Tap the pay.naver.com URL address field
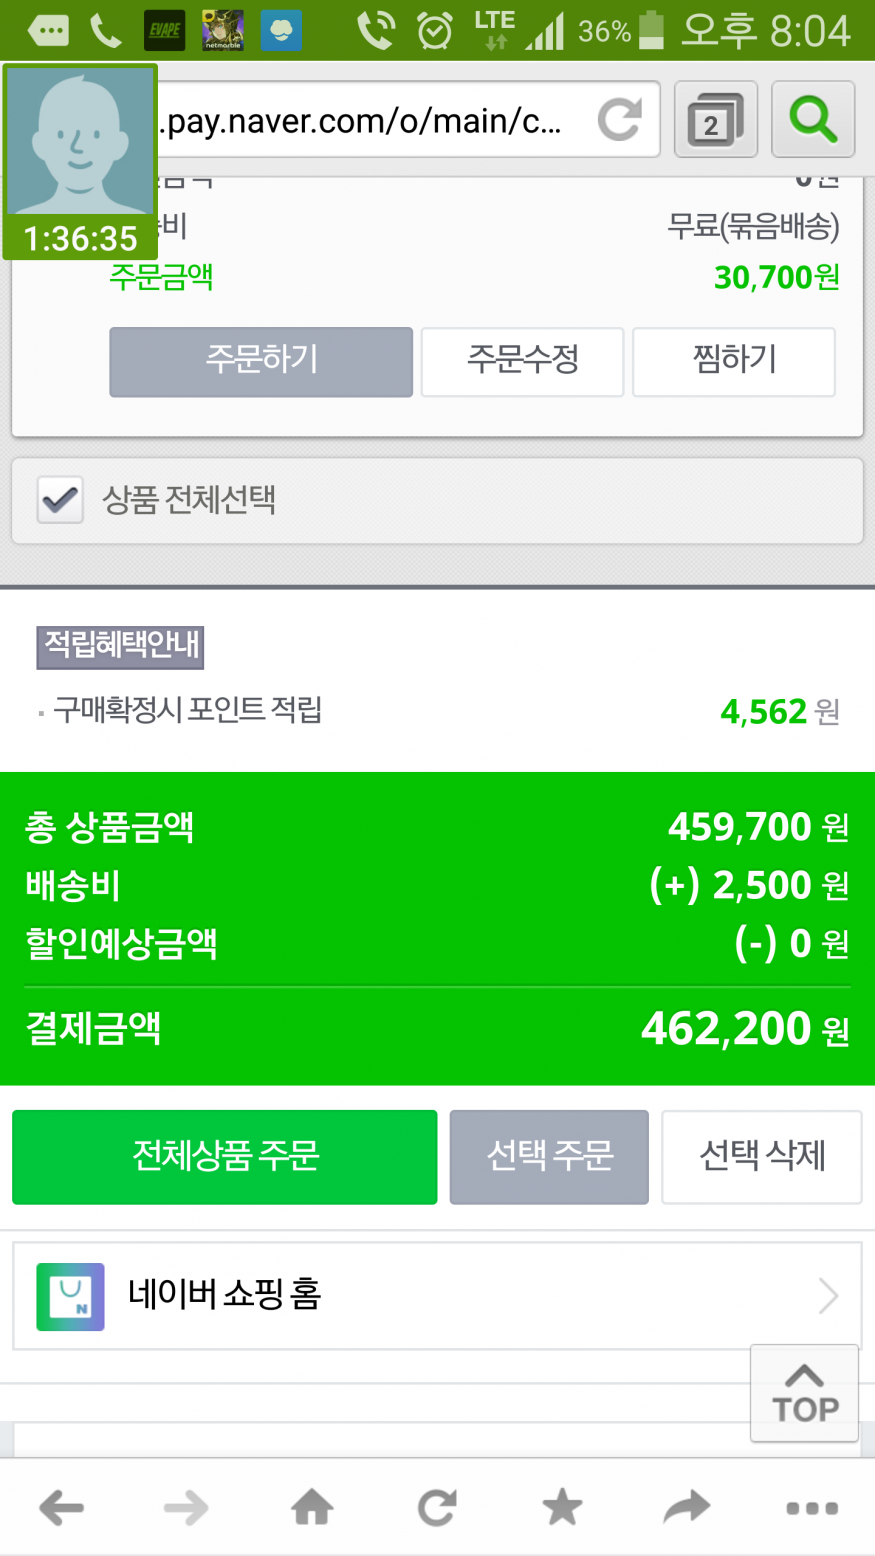The width and height of the screenshot is (875, 1556). (x=370, y=121)
